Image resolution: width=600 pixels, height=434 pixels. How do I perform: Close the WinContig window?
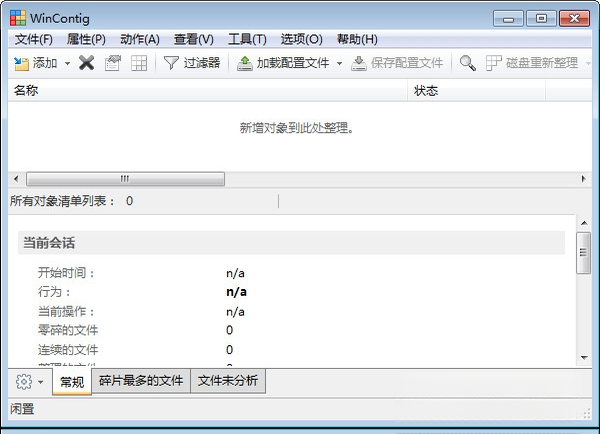(x=574, y=18)
